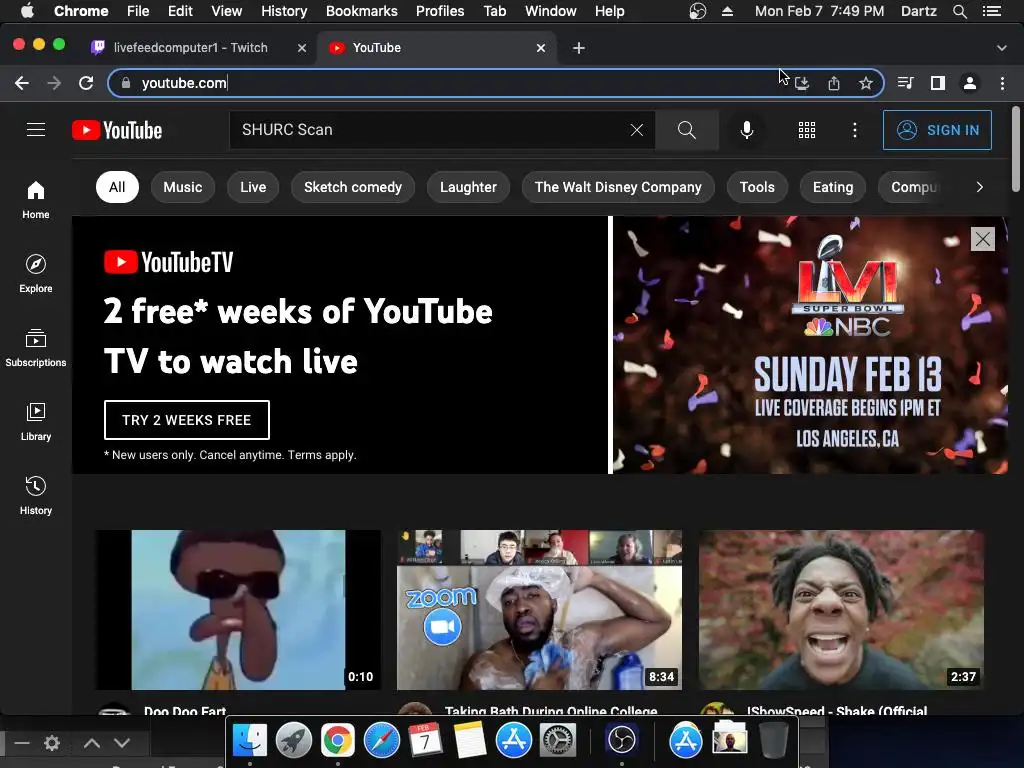Screen dimensions: 1024x768
Task: Open Explore in sidebar
Action: coord(36,274)
